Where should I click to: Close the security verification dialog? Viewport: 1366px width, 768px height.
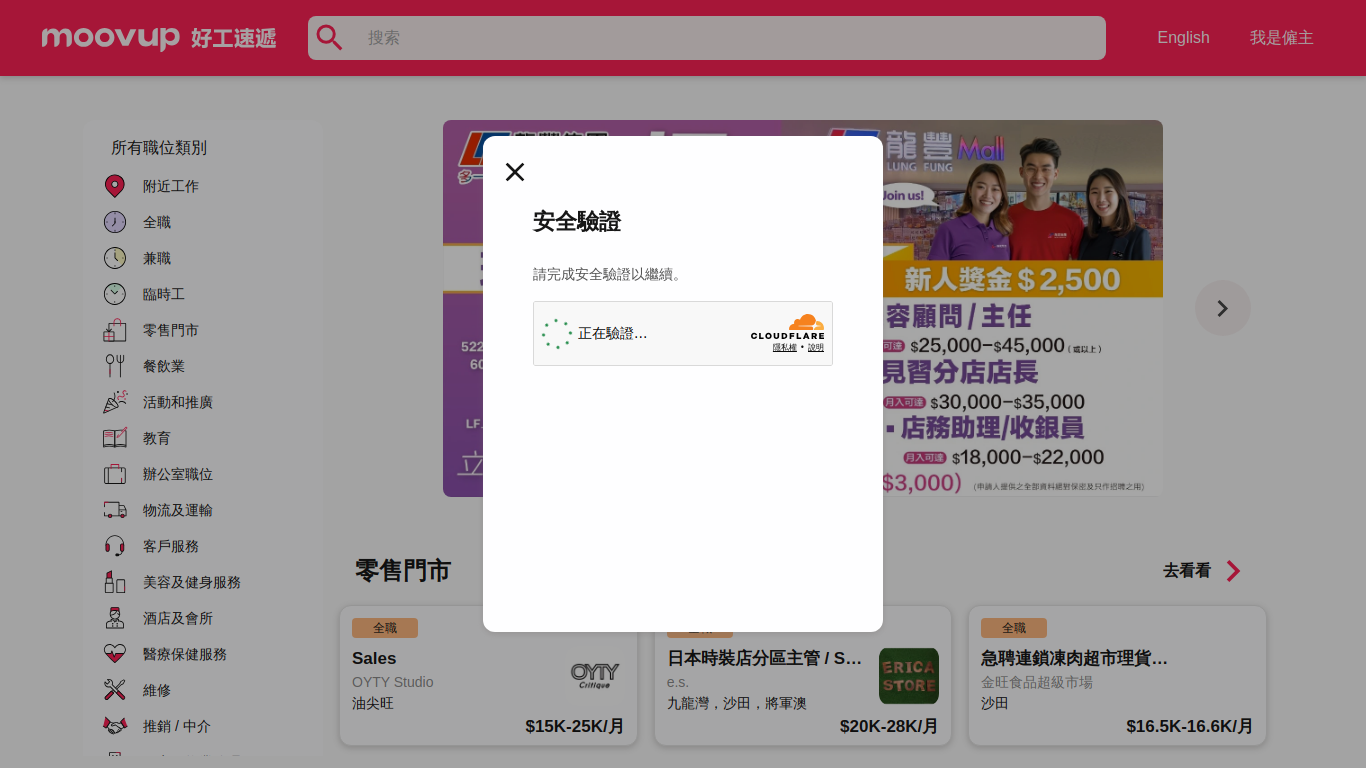pos(515,172)
